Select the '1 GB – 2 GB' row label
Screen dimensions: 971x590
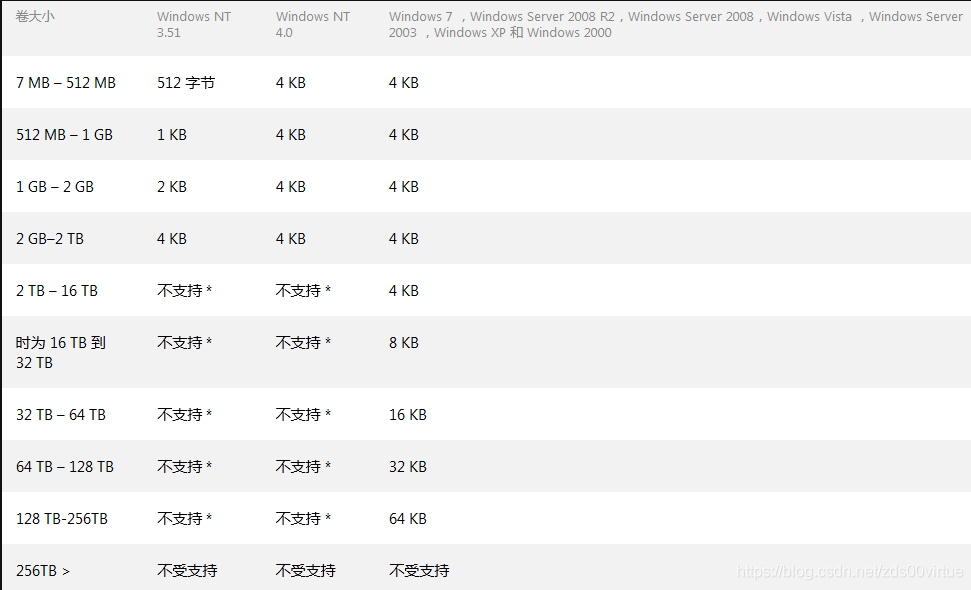click(x=55, y=186)
